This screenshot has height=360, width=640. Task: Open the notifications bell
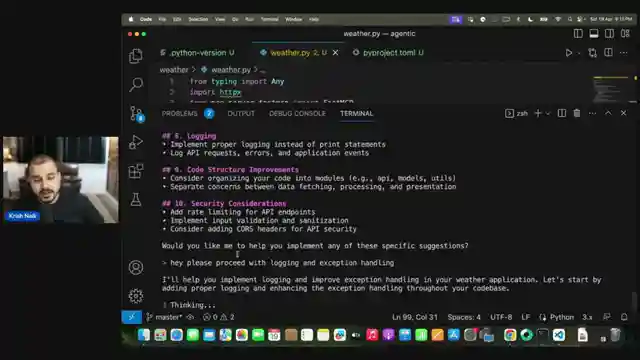[624, 317]
